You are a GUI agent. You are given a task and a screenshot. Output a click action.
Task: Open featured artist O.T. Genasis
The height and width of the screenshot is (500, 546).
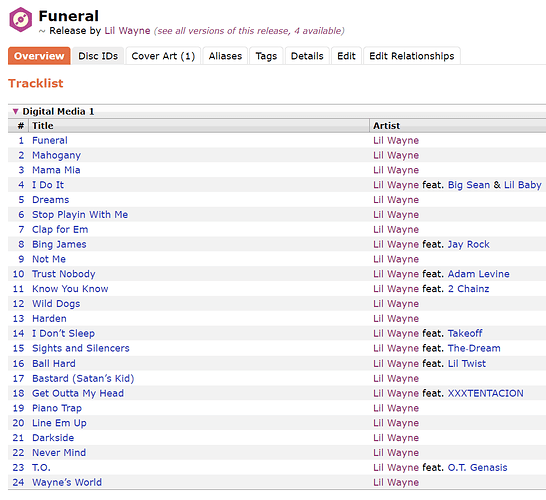click(x=477, y=468)
